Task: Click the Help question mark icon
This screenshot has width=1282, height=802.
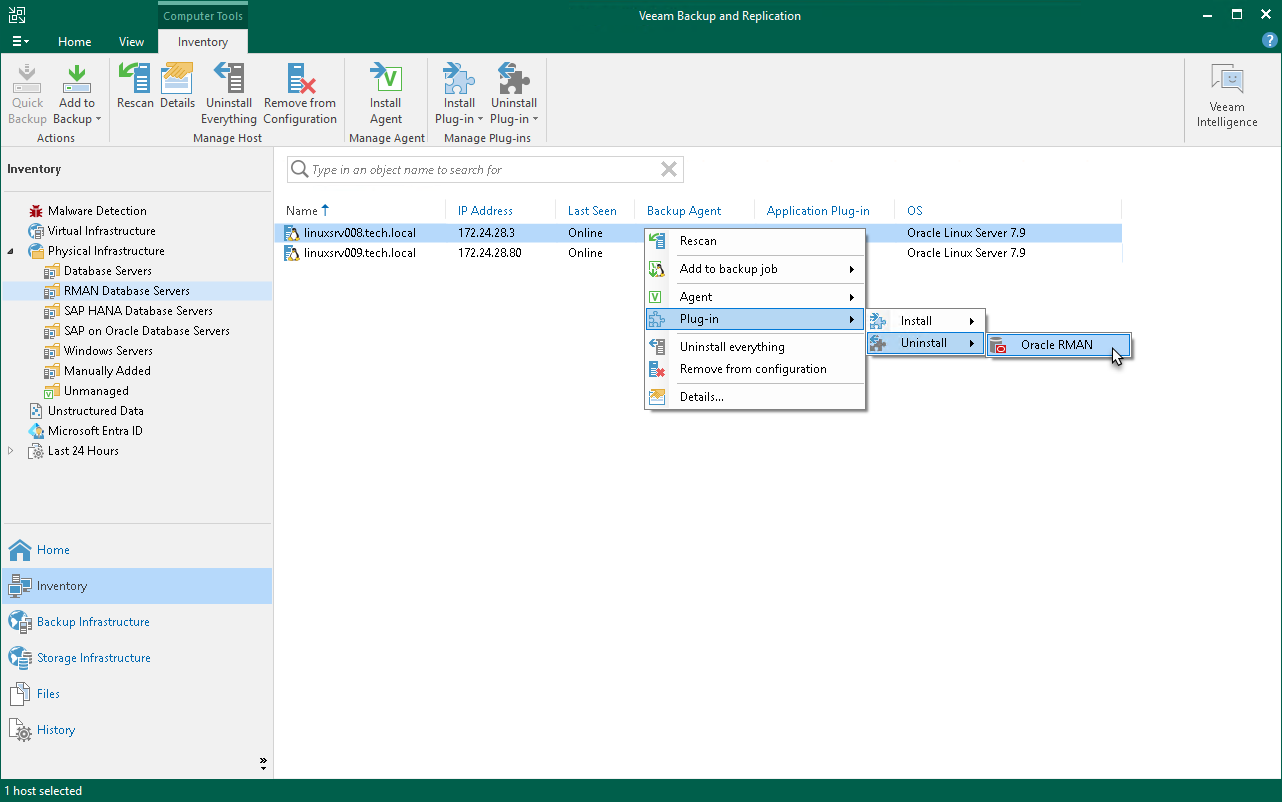Action: point(1268,41)
